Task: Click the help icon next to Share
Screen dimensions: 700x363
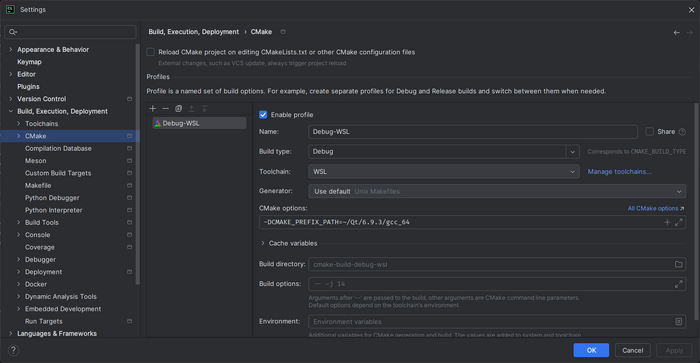Action: coord(682,132)
